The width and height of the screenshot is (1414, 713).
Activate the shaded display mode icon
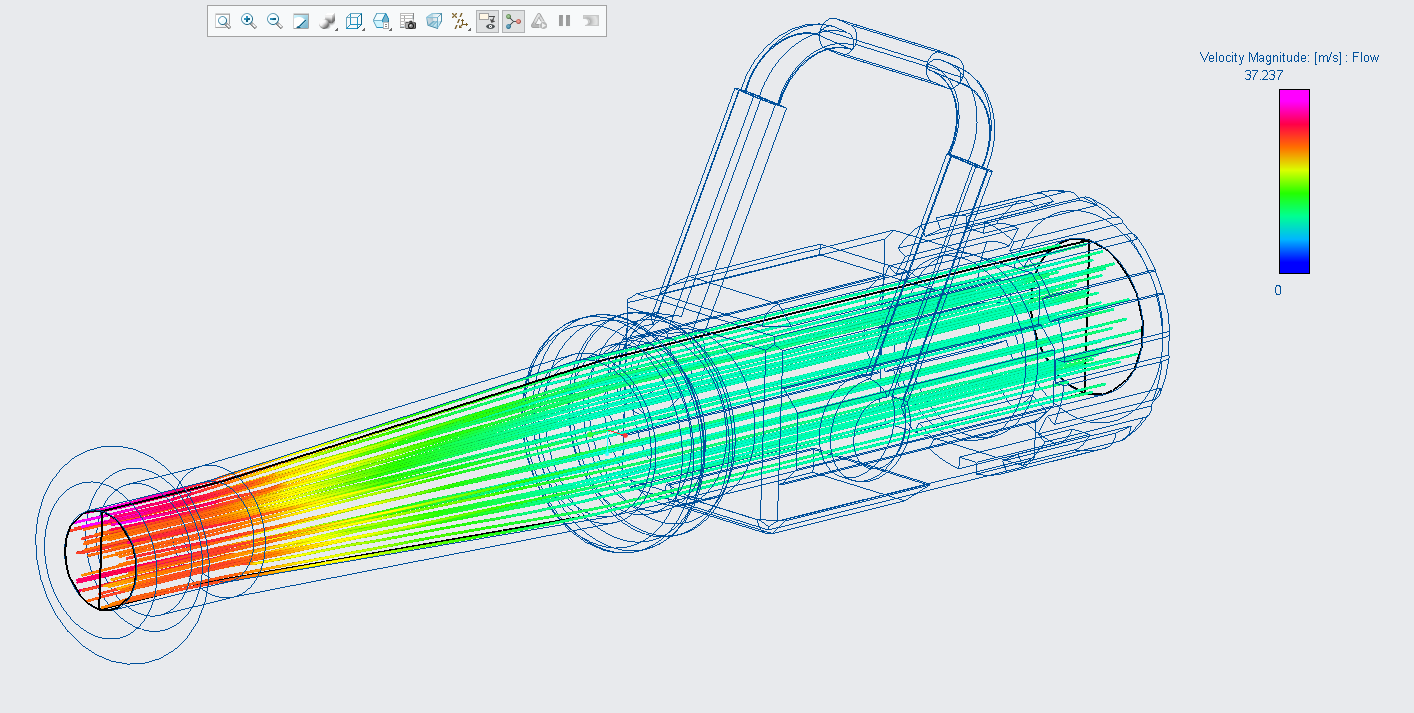(301, 21)
